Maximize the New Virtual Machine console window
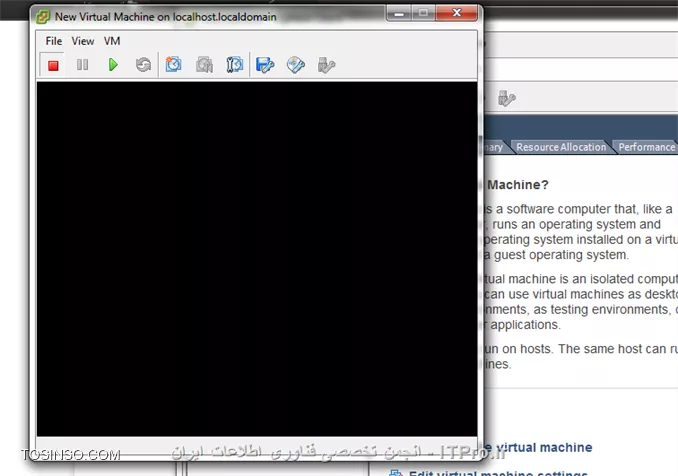 coord(423,13)
